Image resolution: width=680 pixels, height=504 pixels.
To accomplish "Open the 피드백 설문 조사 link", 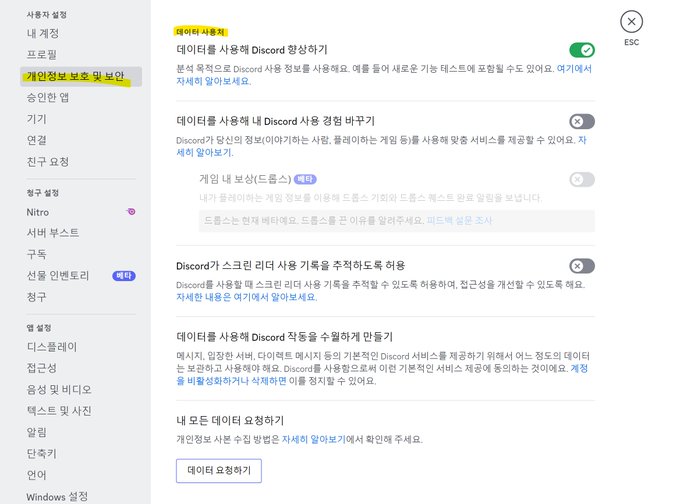I will (x=459, y=220).
